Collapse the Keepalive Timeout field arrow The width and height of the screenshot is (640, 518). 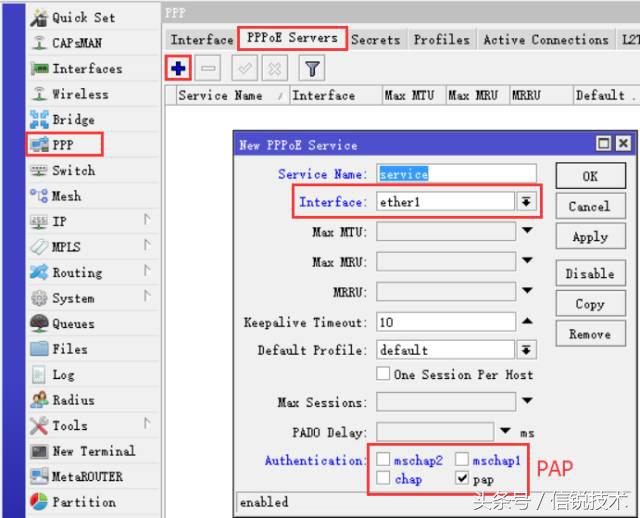[x=526, y=322]
